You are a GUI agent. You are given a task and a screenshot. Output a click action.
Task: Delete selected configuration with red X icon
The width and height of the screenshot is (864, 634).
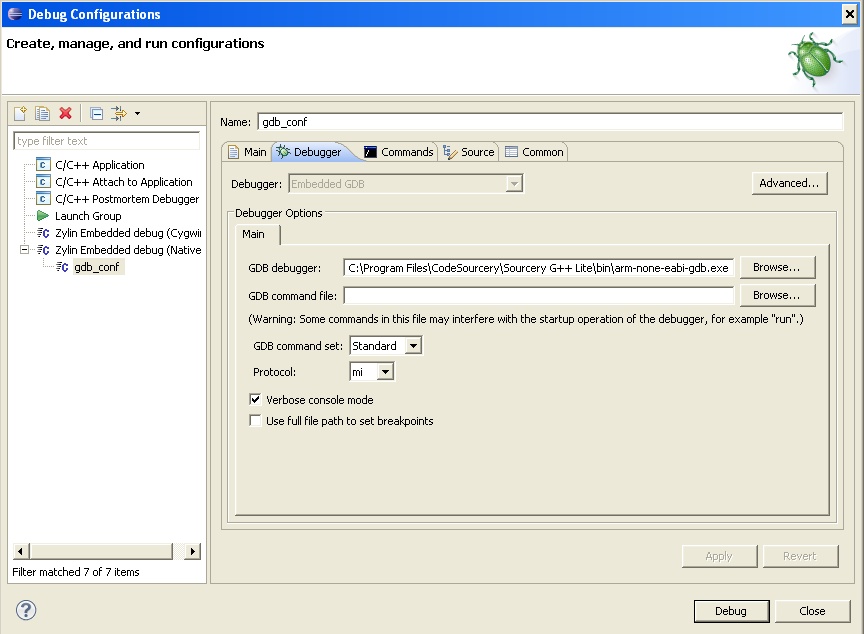point(65,114)
